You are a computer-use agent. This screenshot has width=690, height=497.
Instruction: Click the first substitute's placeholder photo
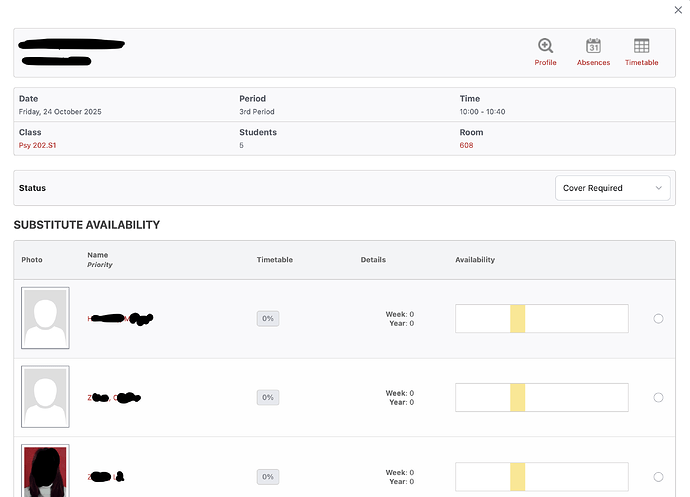(x=45, y=318)
